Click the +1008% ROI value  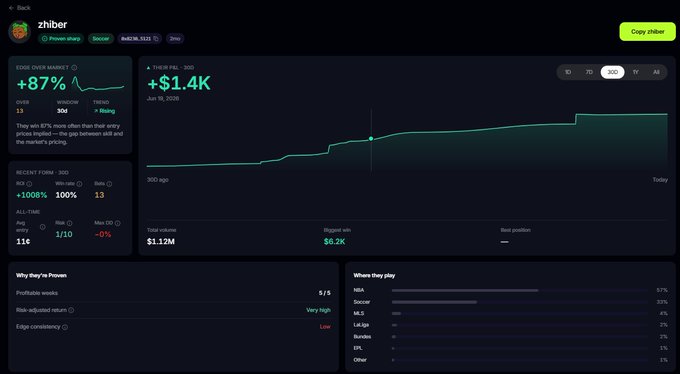[x=31, y=195]
